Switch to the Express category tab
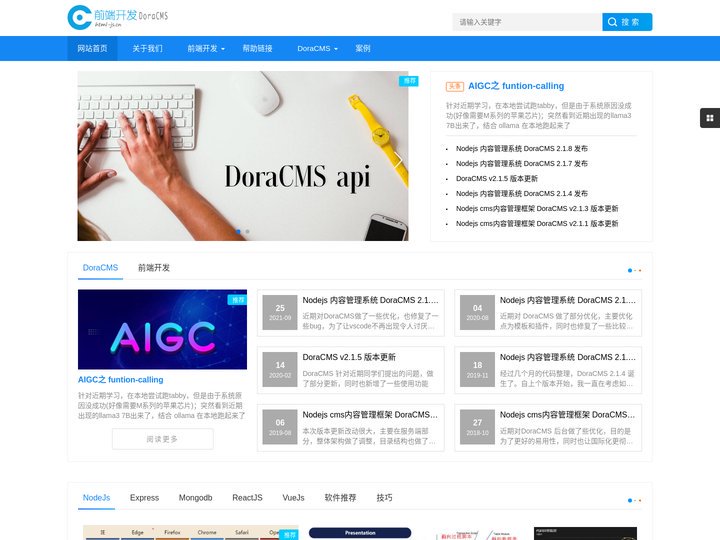The height and width of the screenshot is (540, 720). [144, 498]
